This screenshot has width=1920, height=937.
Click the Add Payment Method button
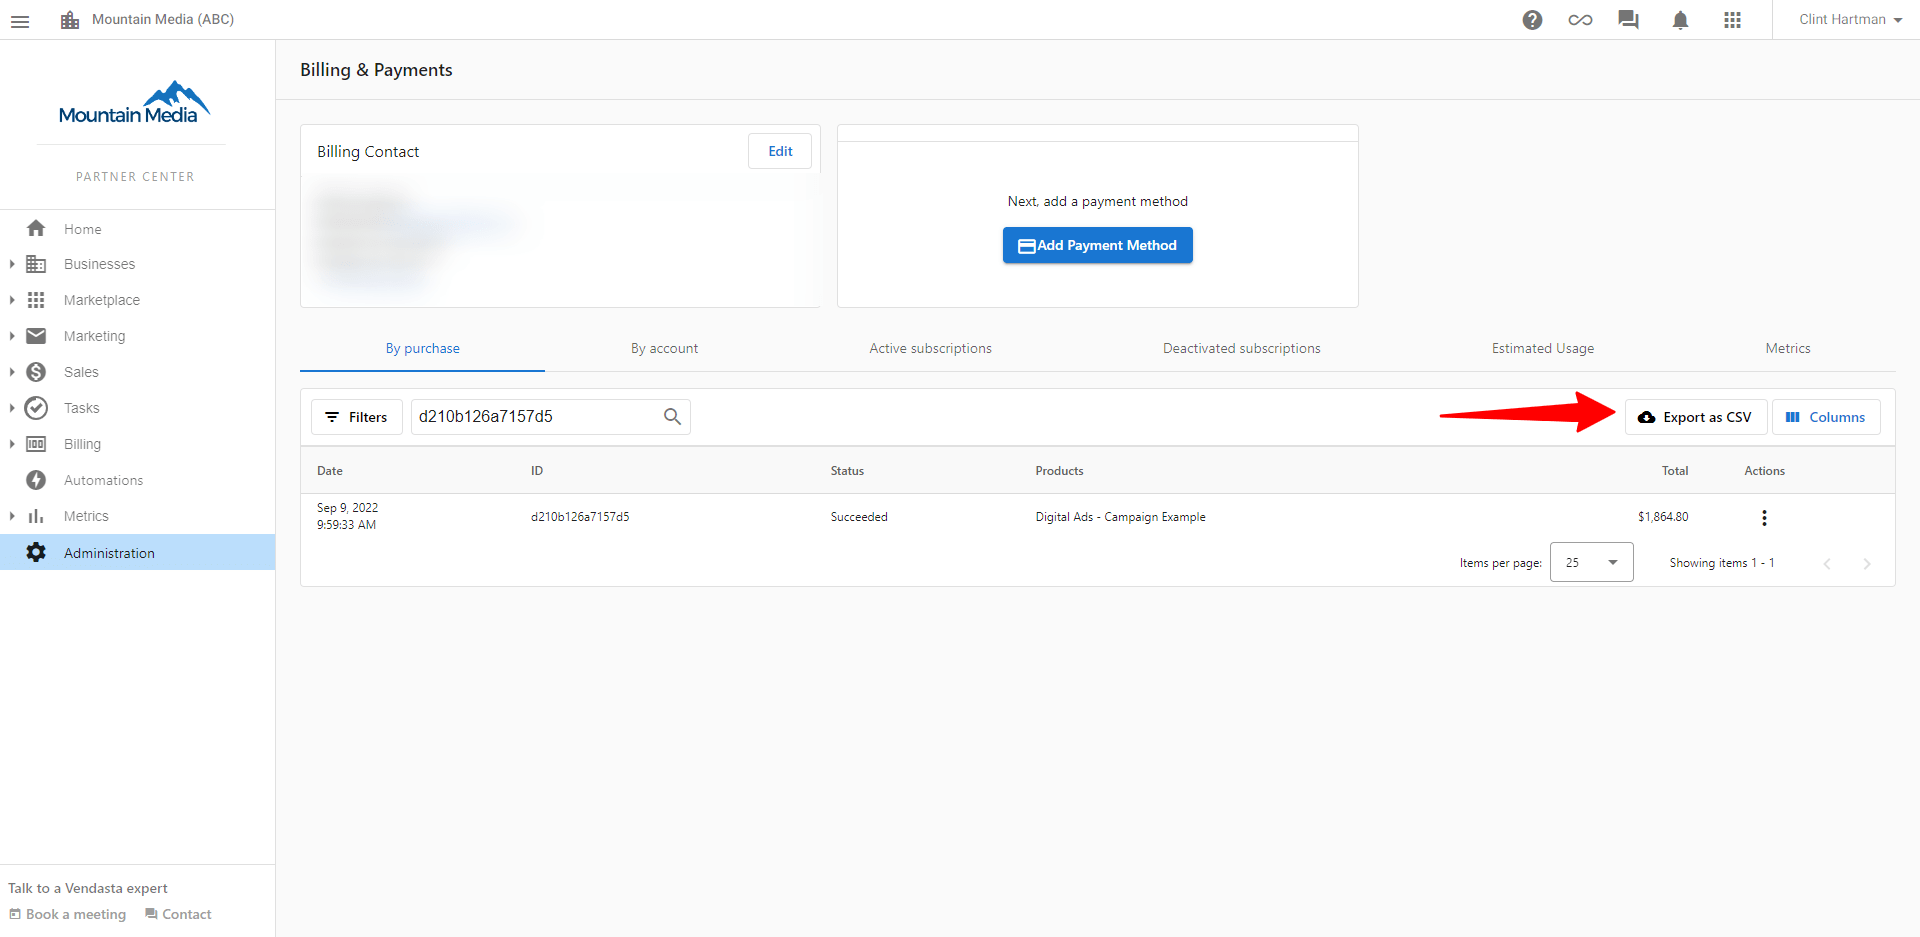(1097, 245)
